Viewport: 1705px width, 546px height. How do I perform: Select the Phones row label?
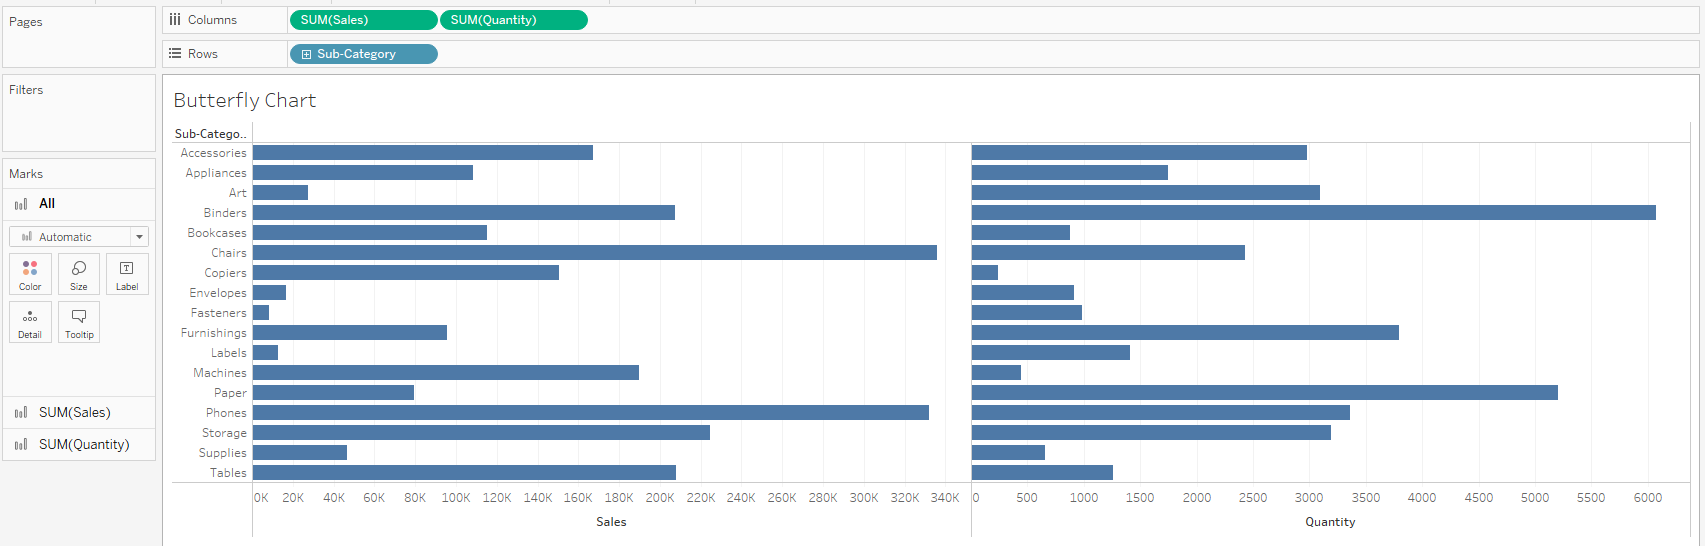click(x=226, y=413)
